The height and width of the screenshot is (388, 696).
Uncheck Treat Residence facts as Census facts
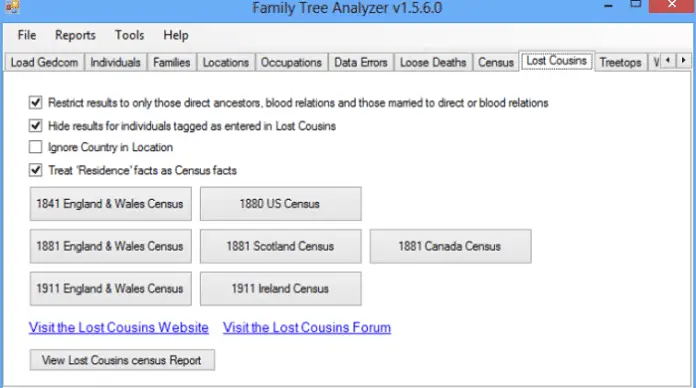(36, 170)
